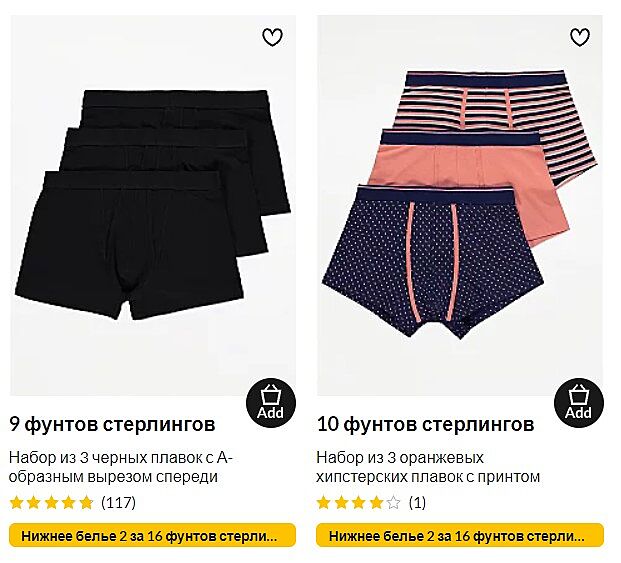This screenshot has width=621, height=563.
Task: Click the empty fifth star on orange trunks rating
Action: 393,503
